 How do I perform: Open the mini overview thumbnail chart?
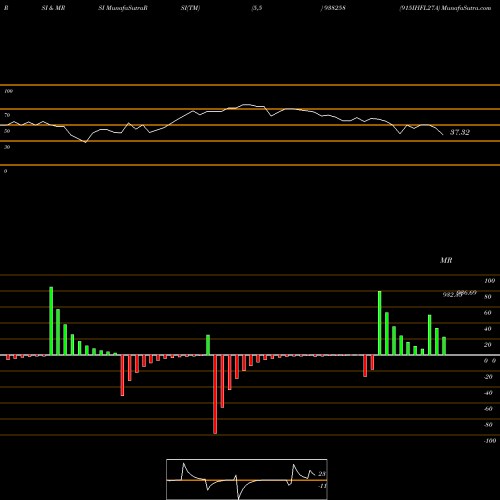coord(247,479)
